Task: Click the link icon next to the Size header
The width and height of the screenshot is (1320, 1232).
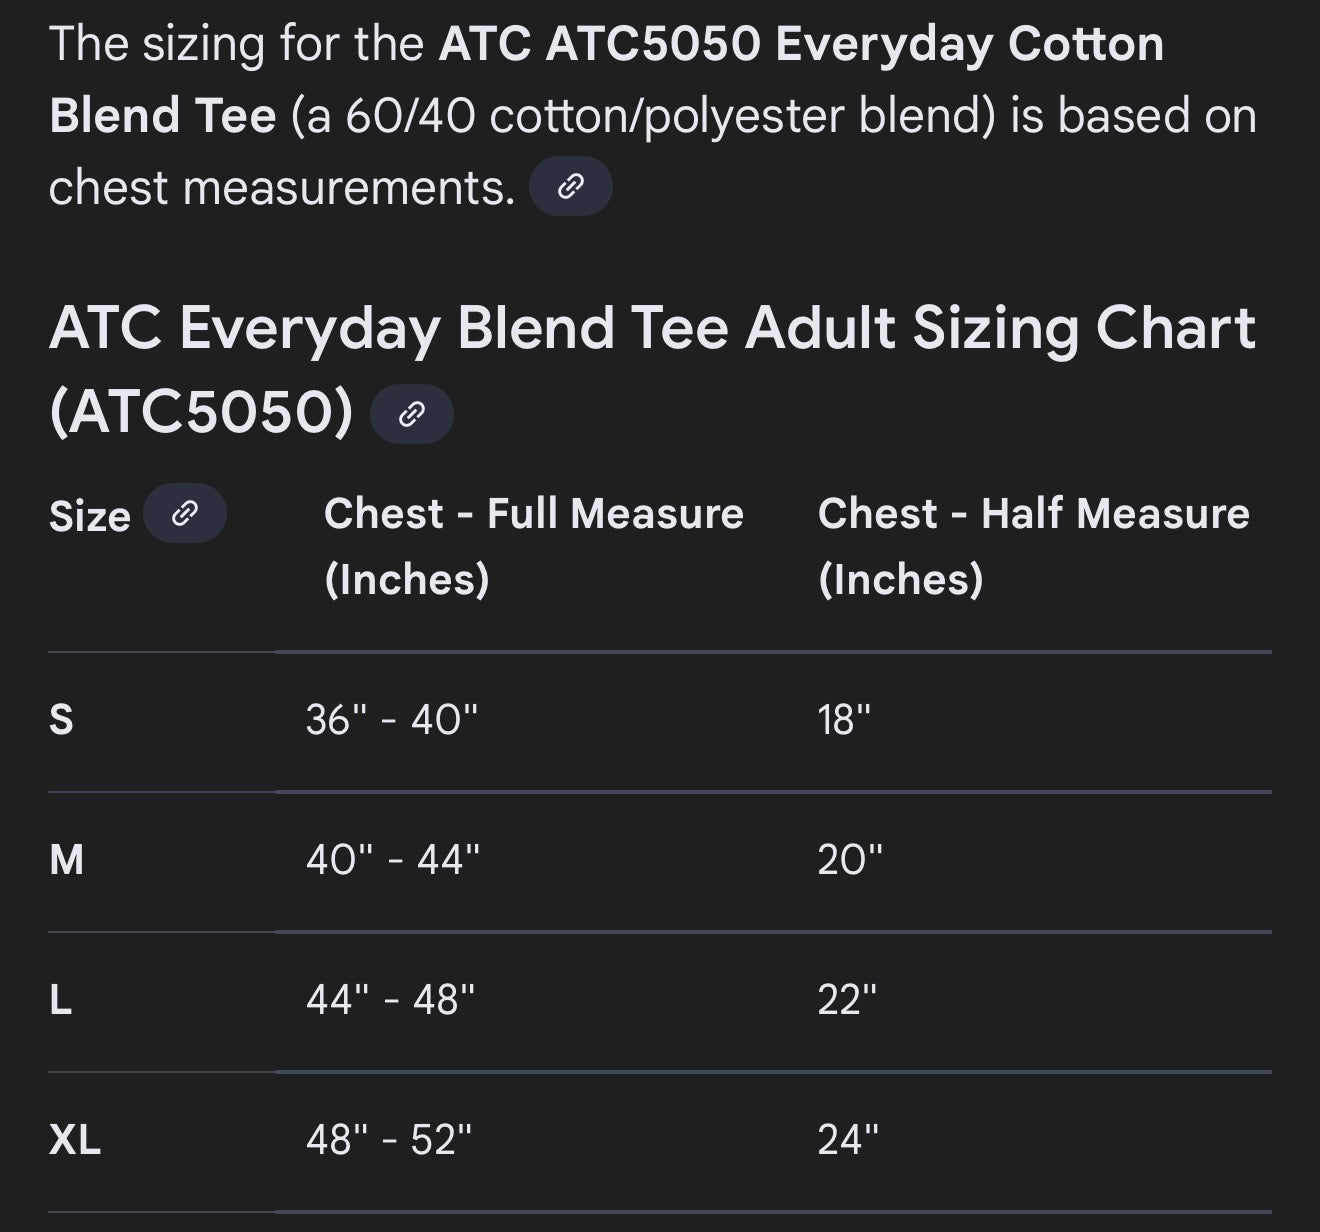Action: [185, 514]
